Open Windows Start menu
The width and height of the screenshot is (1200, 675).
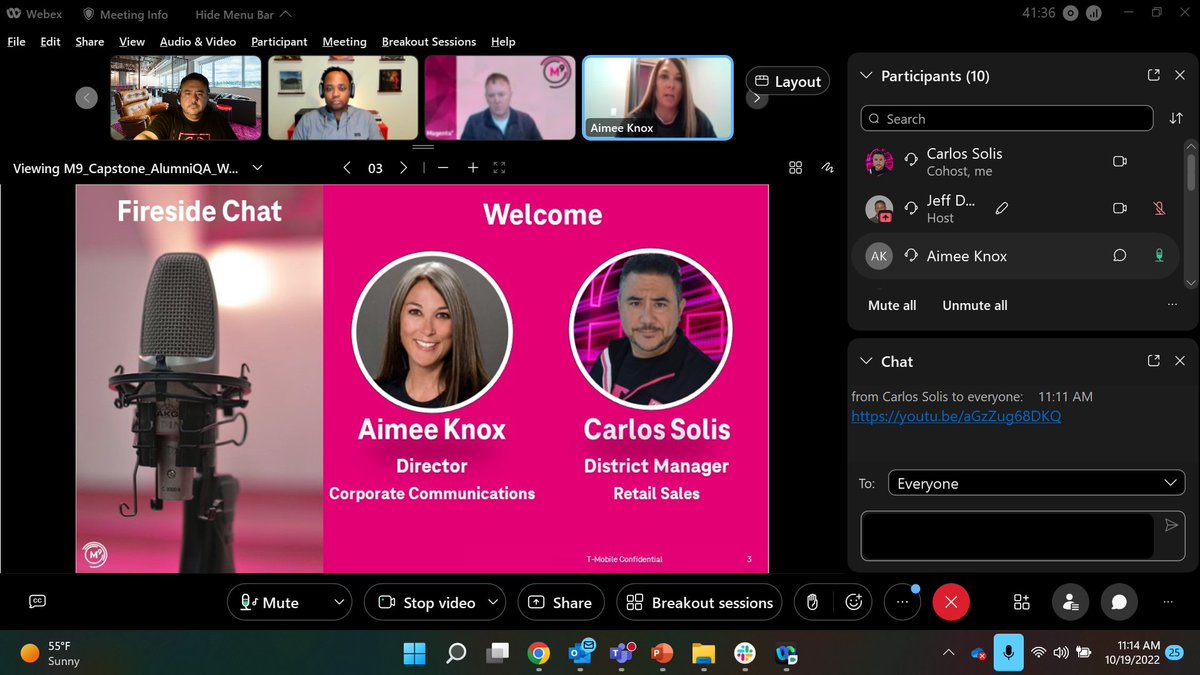pos(414,653)
